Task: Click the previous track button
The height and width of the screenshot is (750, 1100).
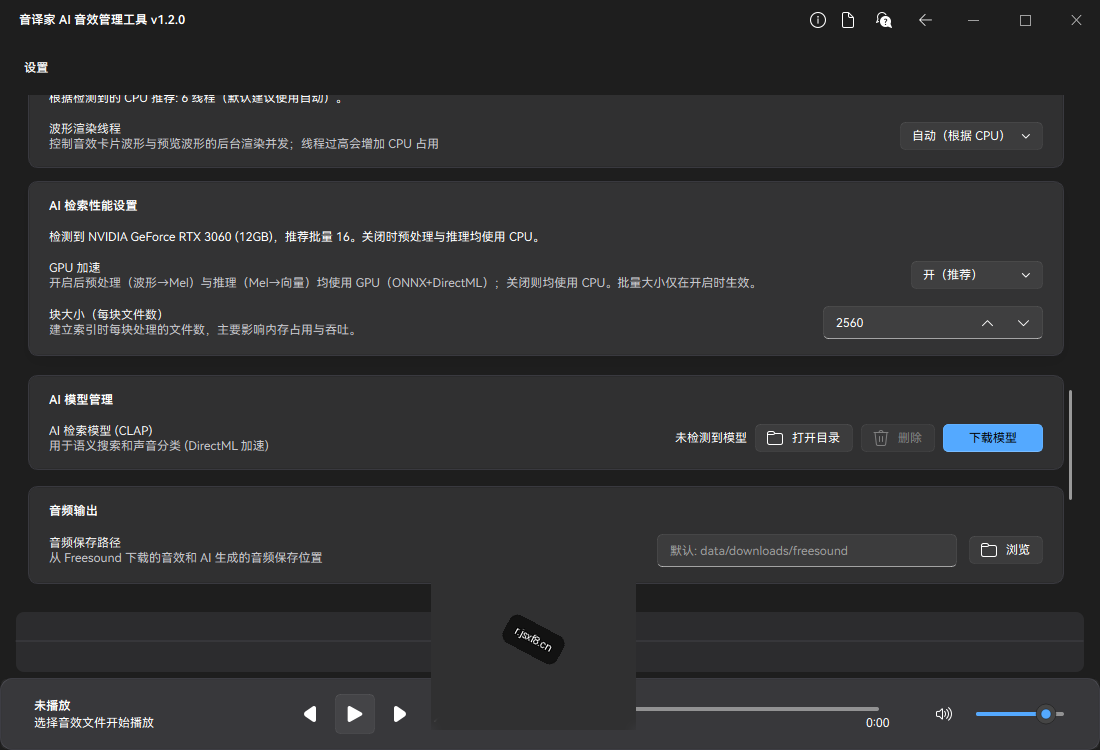Action: coord(310,714)
